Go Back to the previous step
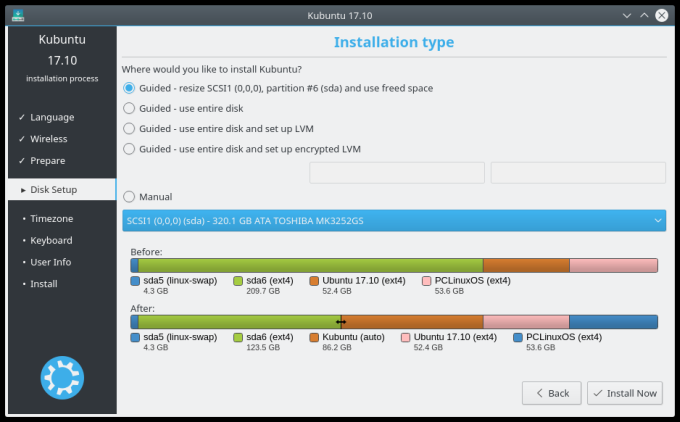This screenshot has width=680, height=422. pyautogui.click(x=551, y=393)
